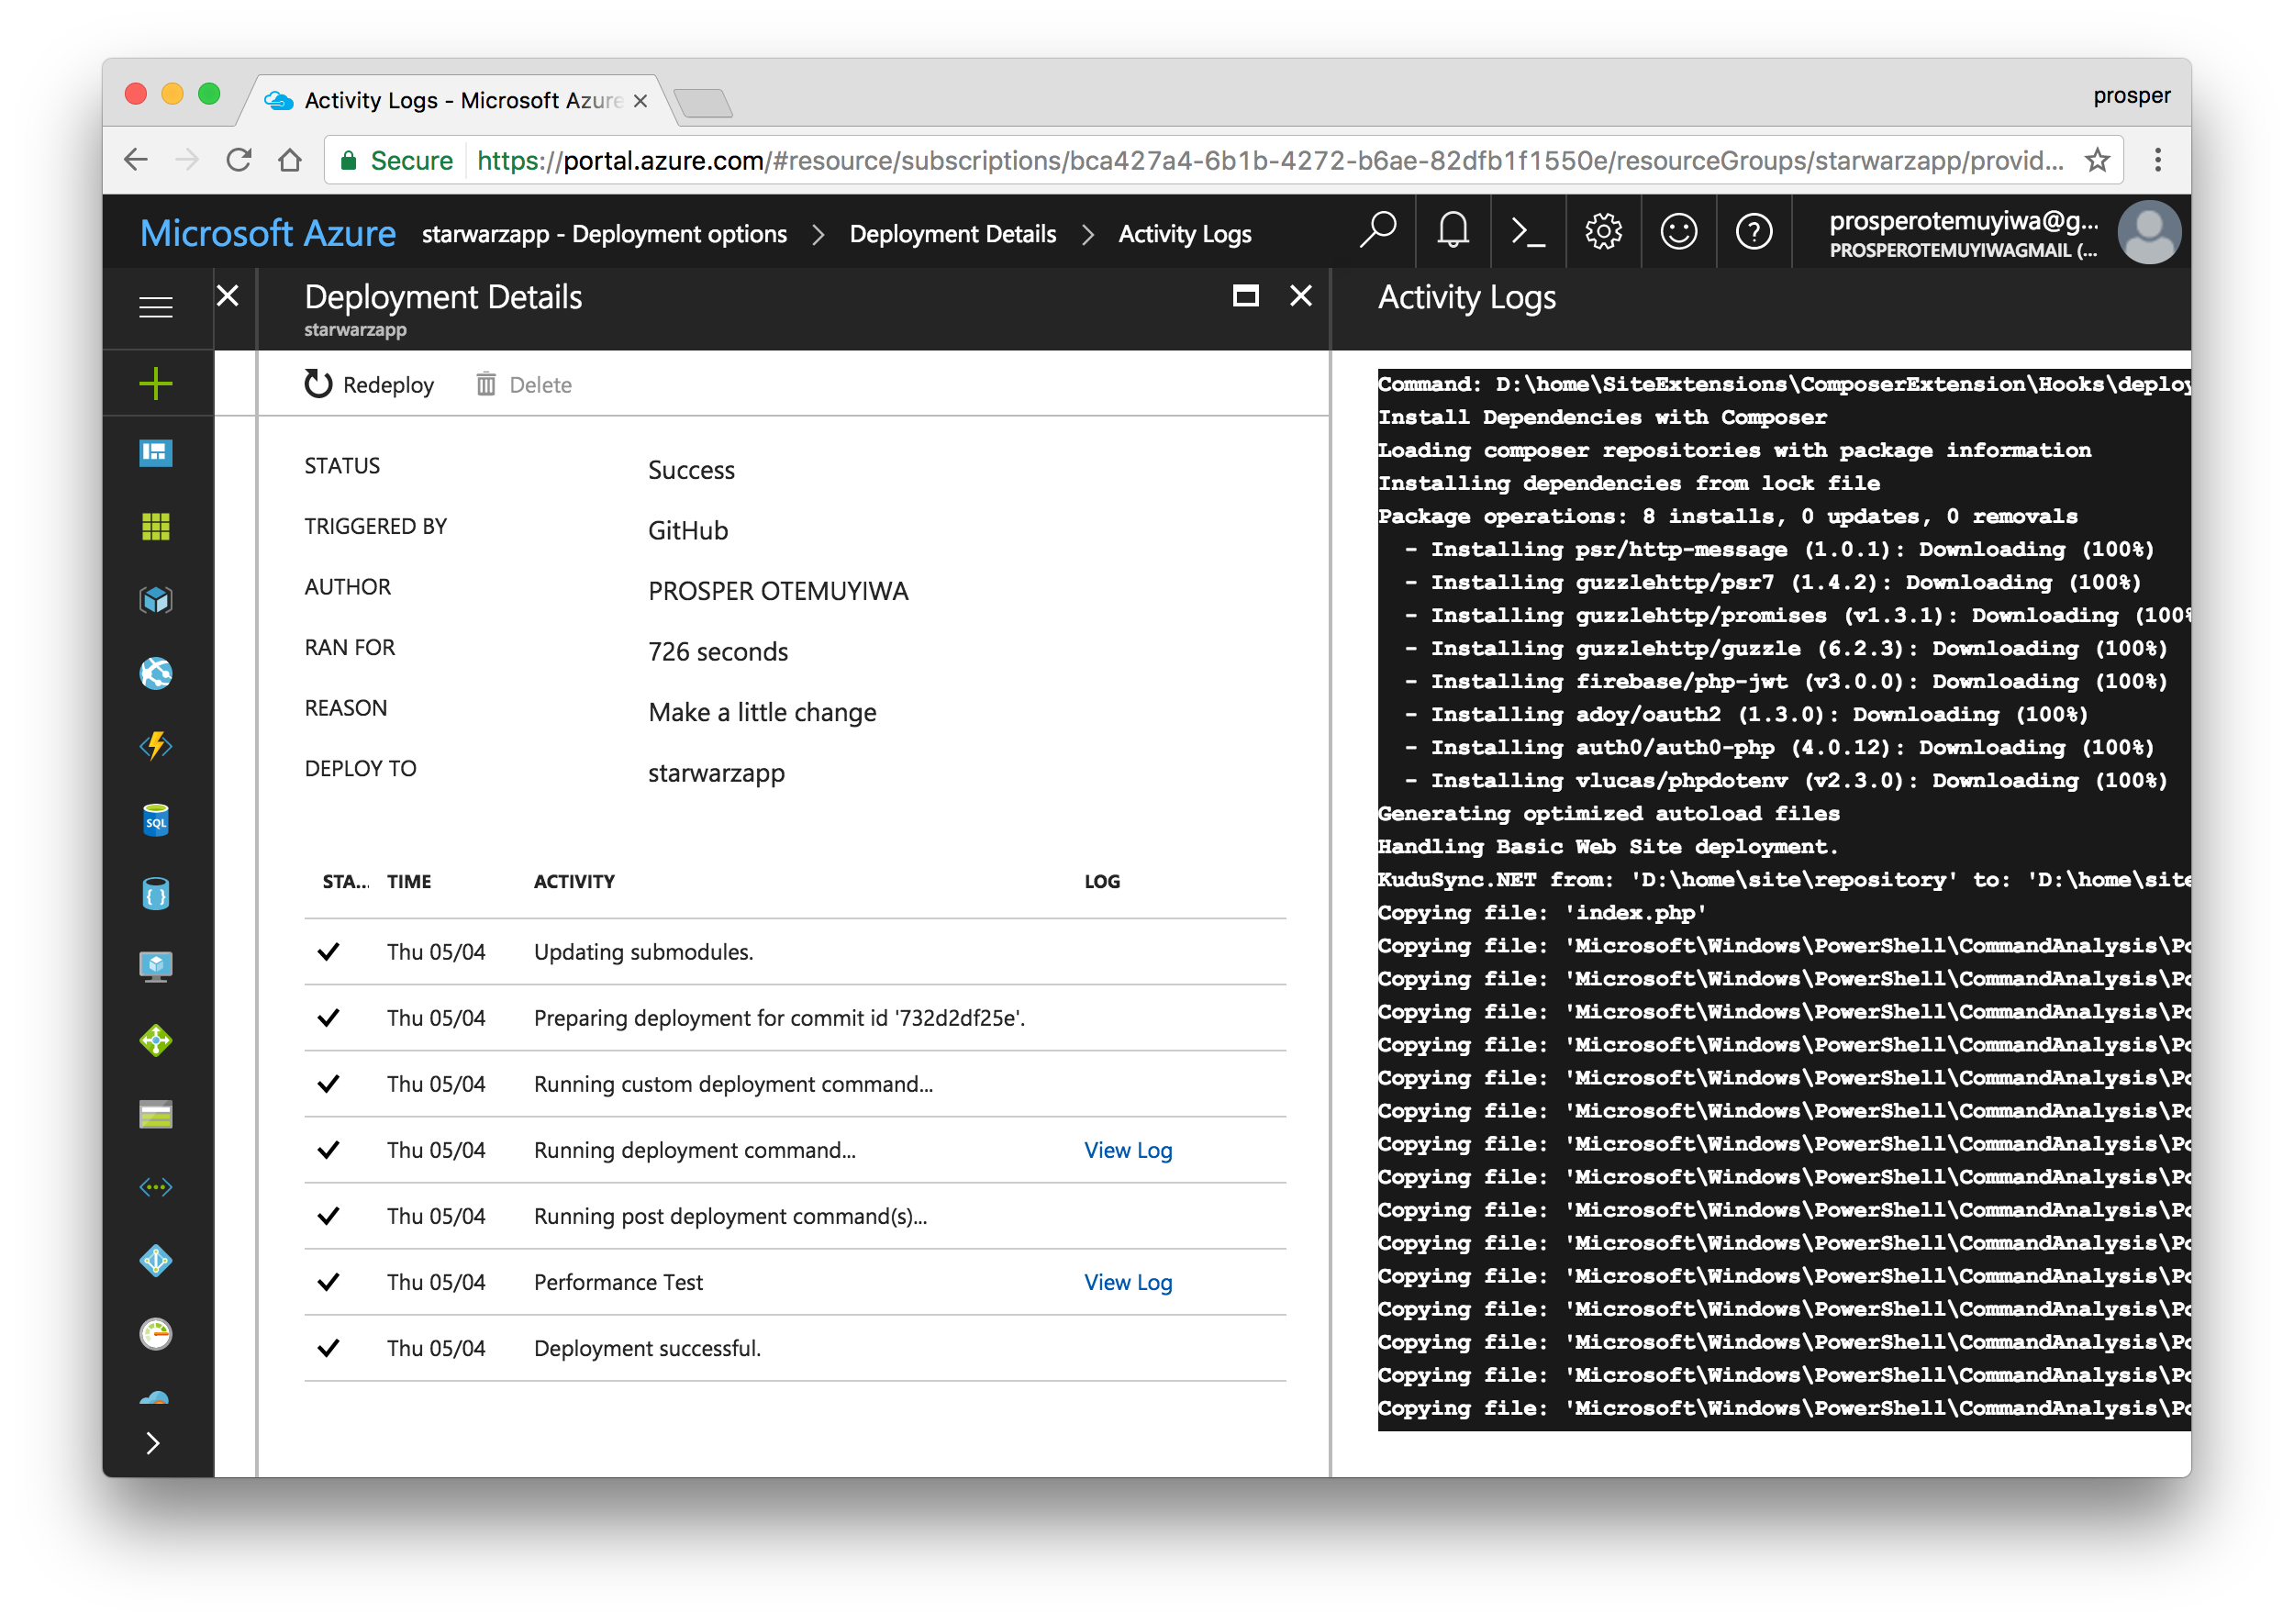Go to starwarzapp Deployment options breadcrumb

point(604,234)
